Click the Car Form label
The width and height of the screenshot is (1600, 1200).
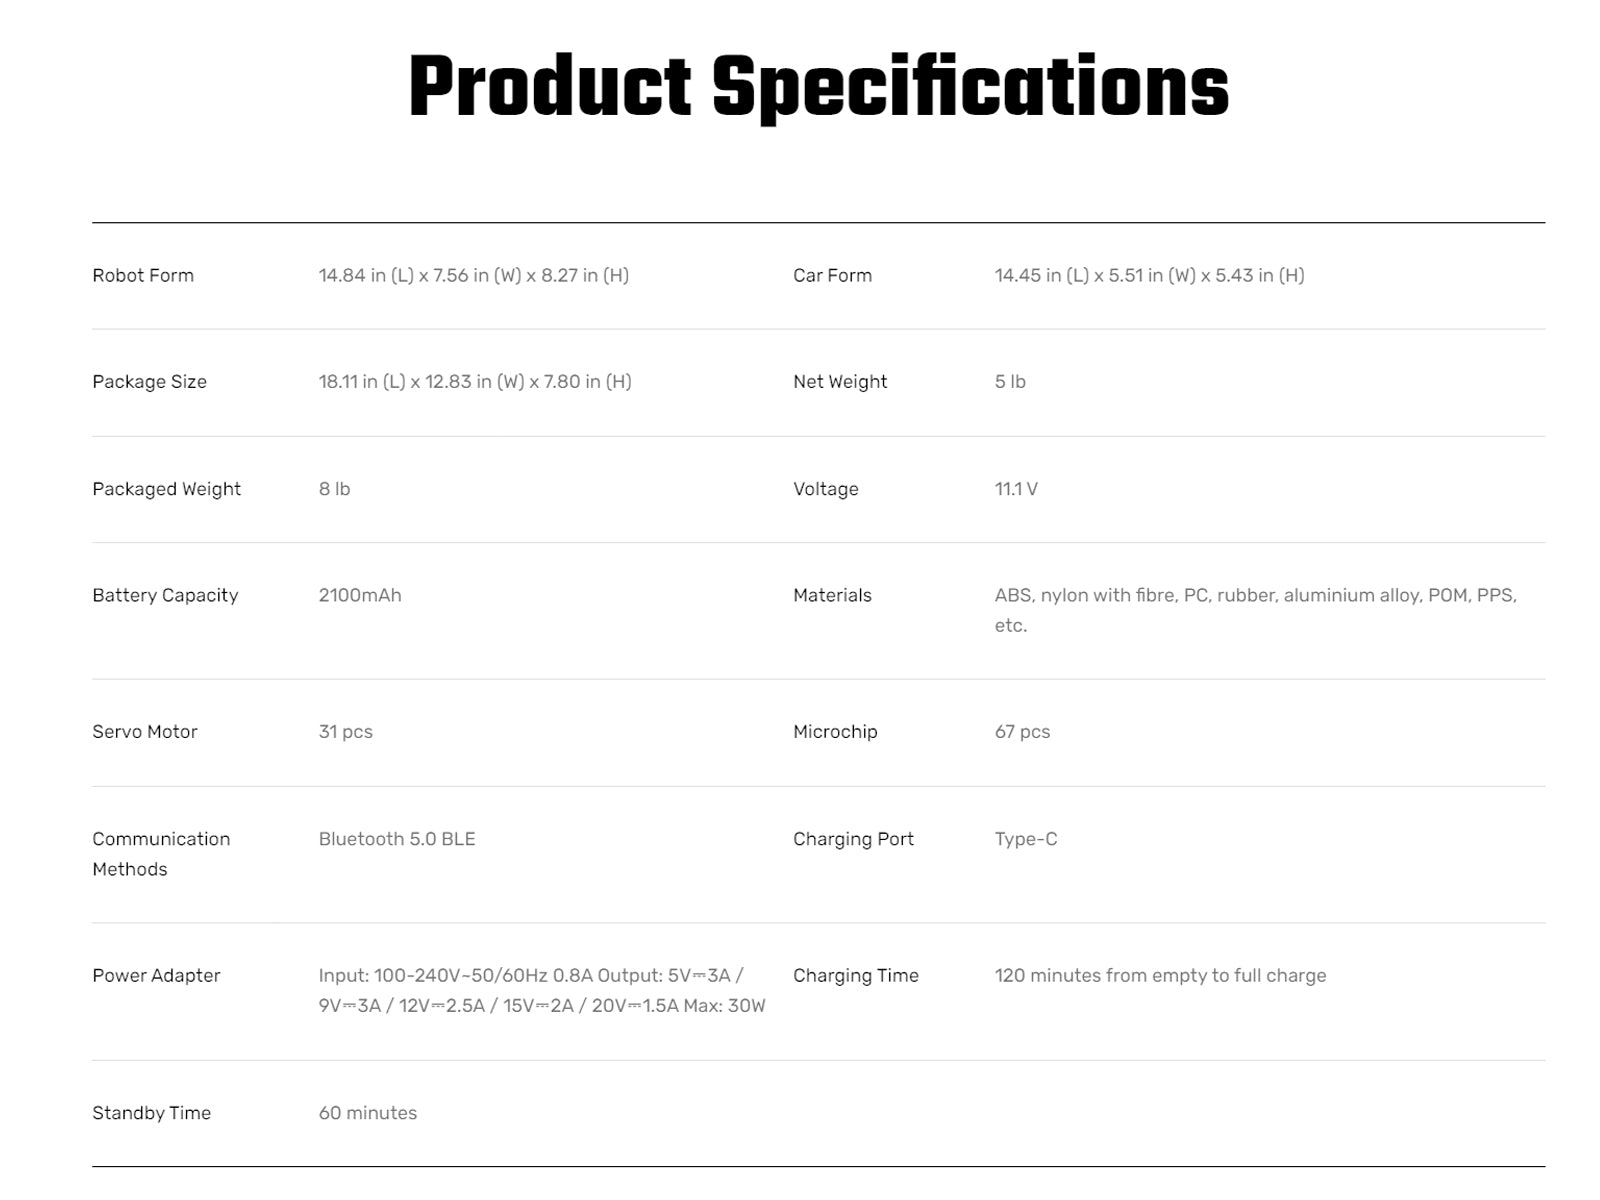click(x=832, y=275)
